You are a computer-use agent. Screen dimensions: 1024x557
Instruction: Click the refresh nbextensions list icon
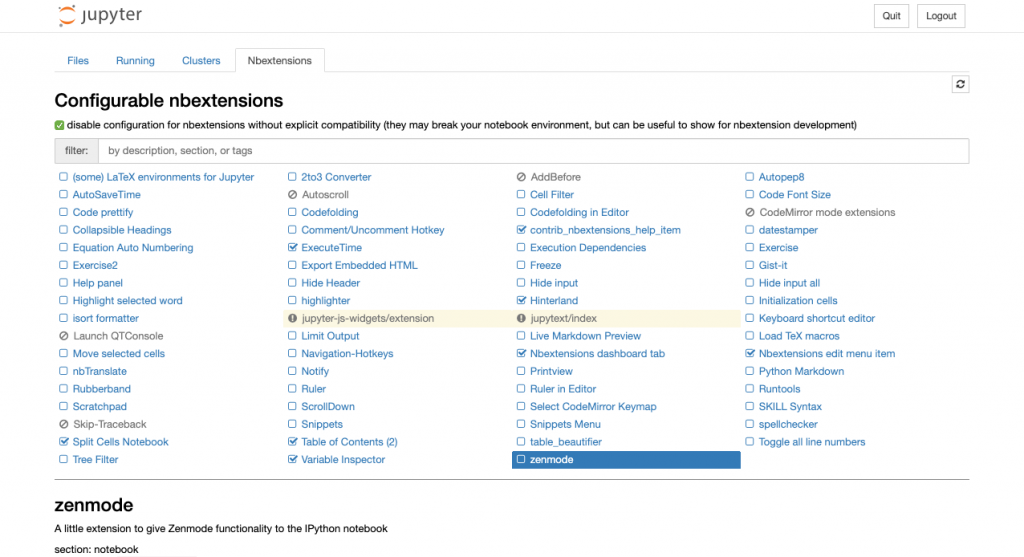pos(960,85)
